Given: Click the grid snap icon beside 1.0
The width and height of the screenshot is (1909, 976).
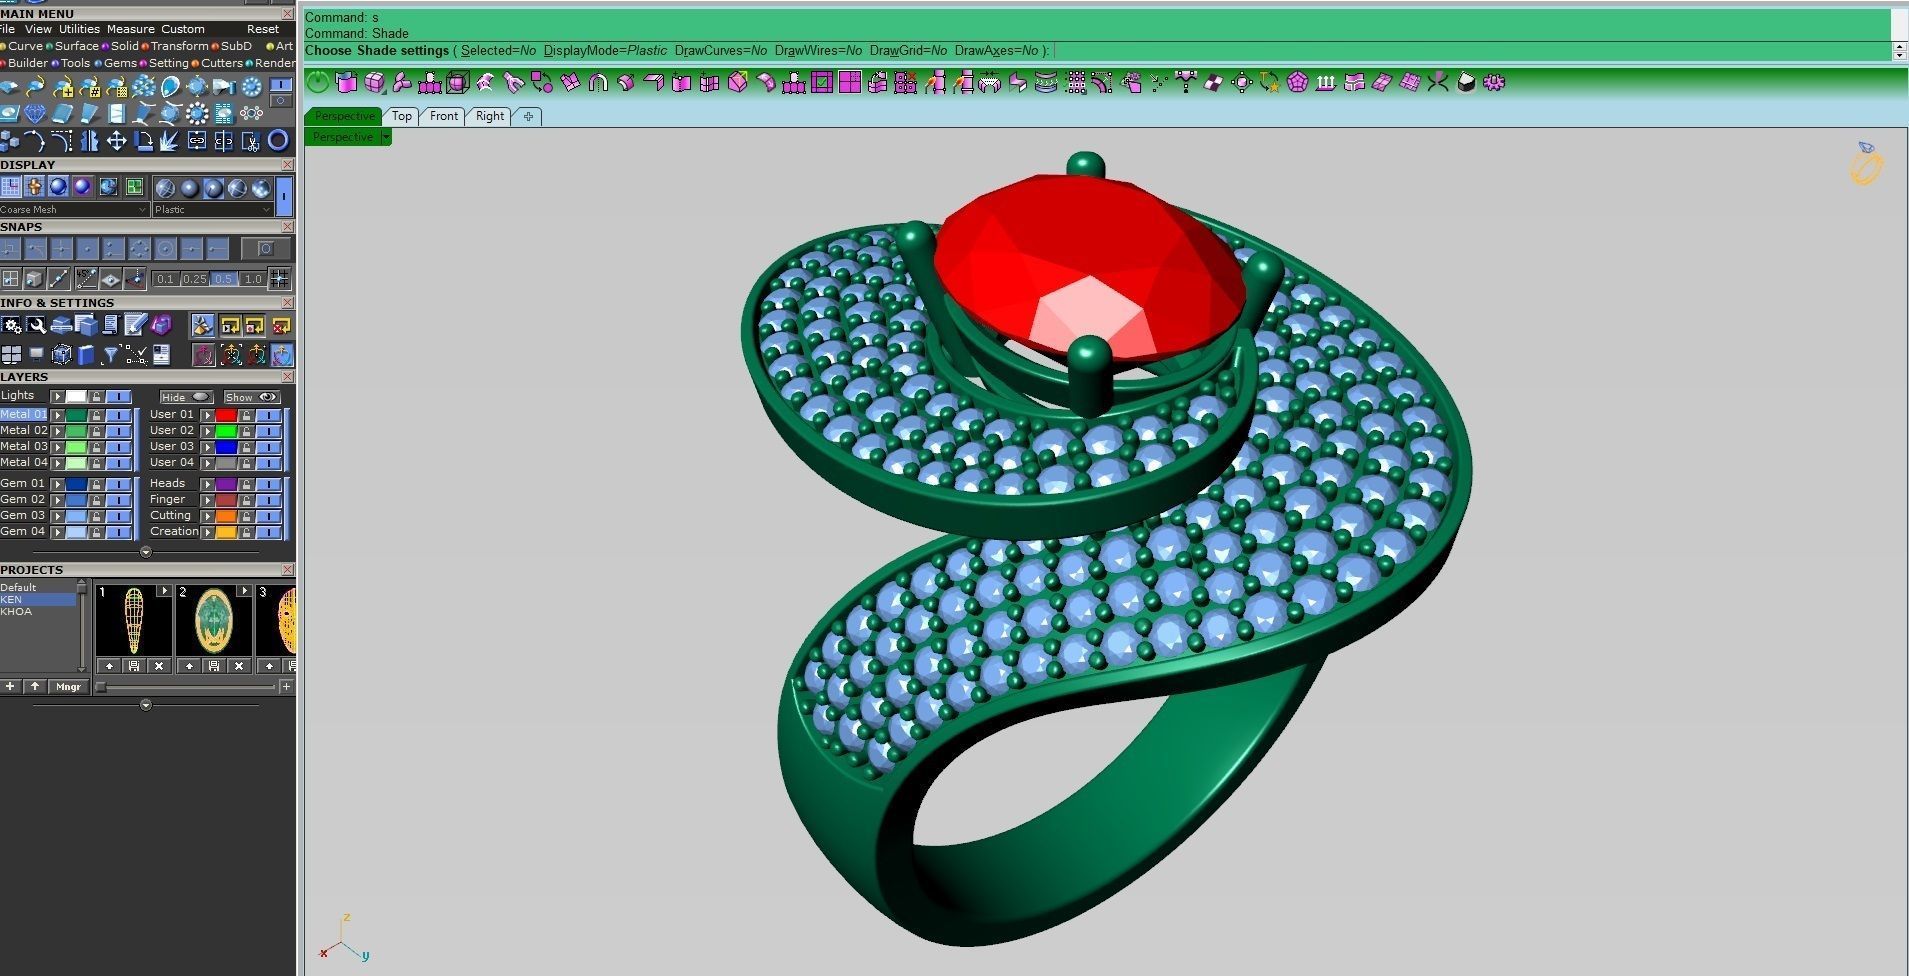Looking at the screenshot, I should [279, 279].
